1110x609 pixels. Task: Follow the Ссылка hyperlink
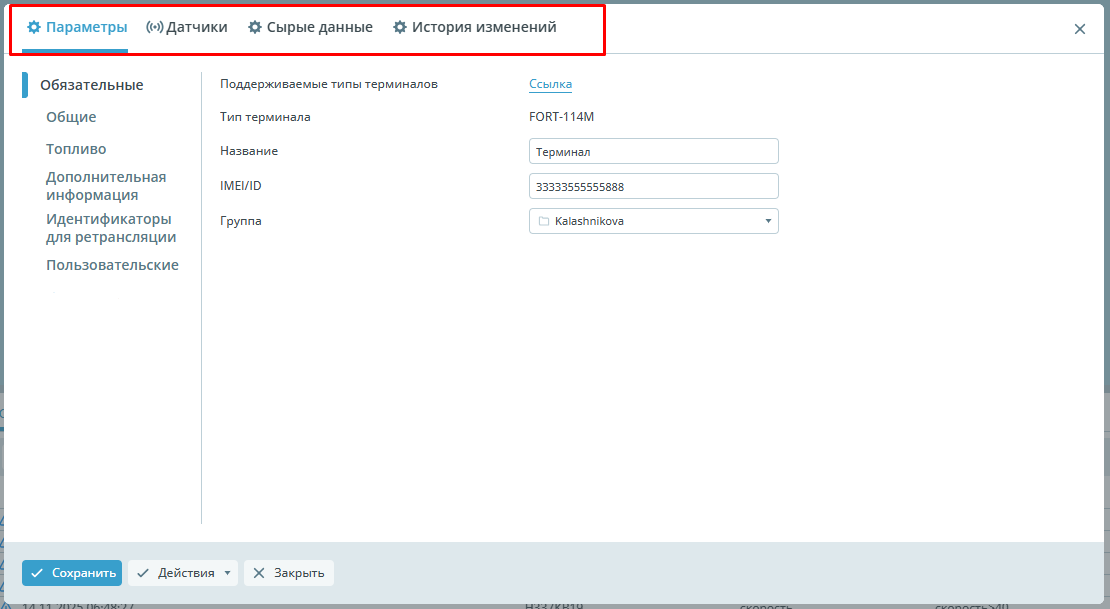click(550, 85)
